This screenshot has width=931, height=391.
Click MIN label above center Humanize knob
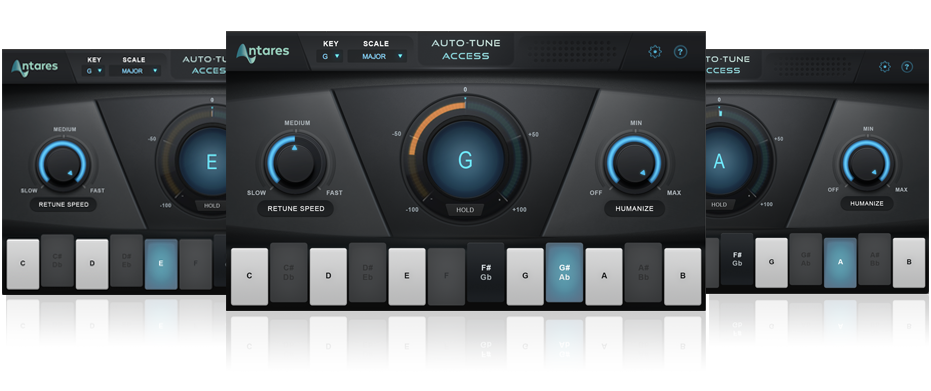(636, 123)
